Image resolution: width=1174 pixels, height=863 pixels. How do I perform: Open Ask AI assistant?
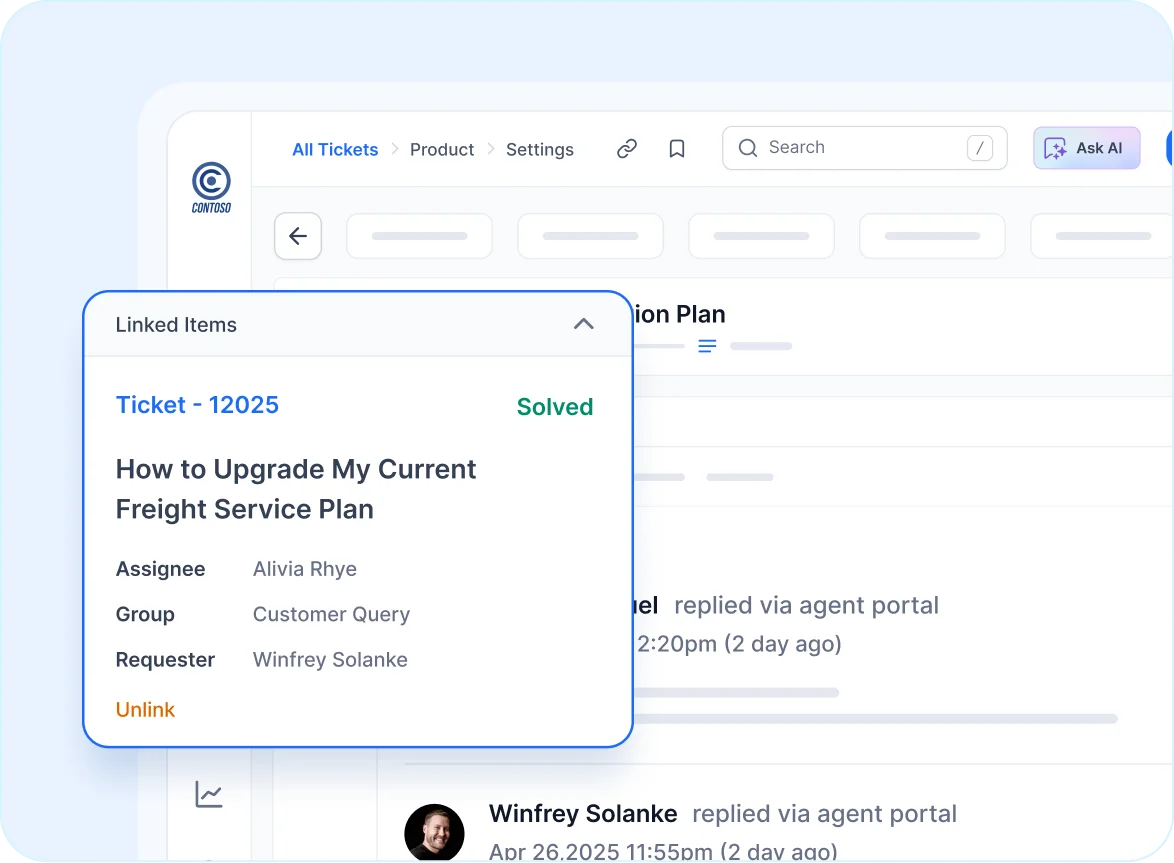[x=1086, y=147]
